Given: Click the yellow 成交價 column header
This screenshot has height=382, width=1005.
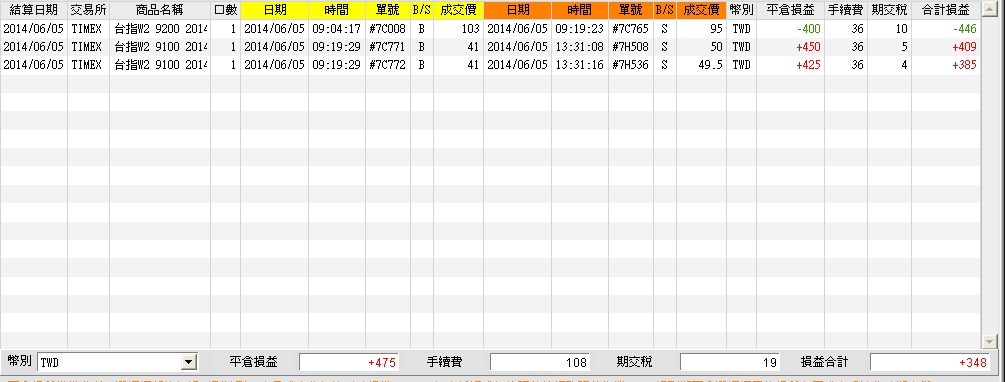Looking at the screenshot, I should (x=458, y=10).
